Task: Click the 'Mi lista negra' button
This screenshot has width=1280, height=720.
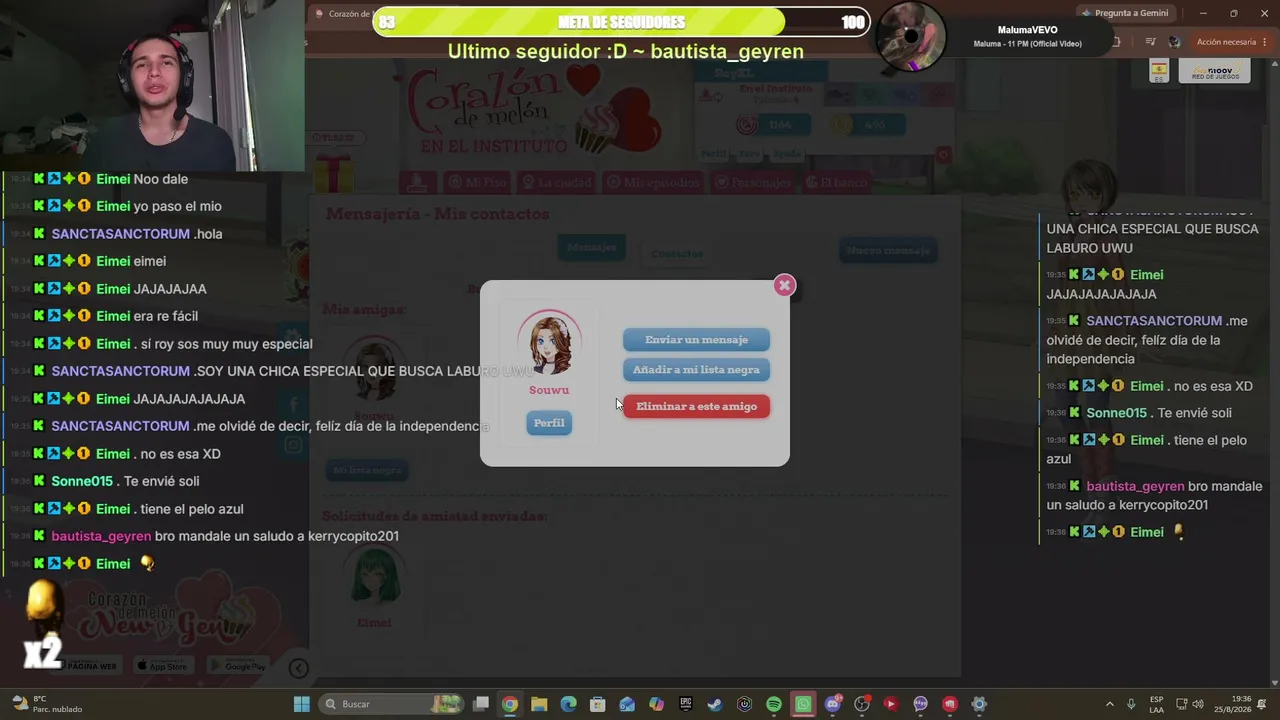Action: click(367, 470)
